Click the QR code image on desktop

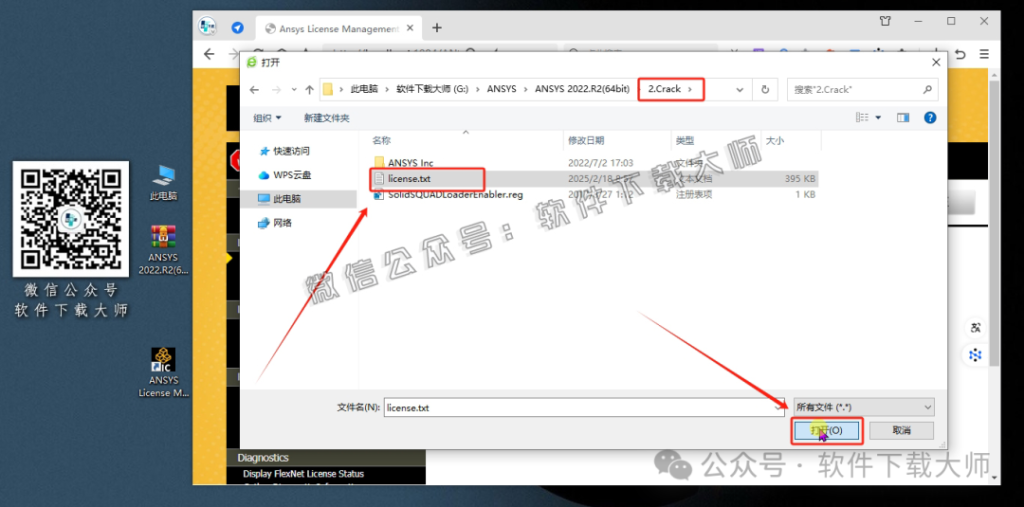point(71,219)
